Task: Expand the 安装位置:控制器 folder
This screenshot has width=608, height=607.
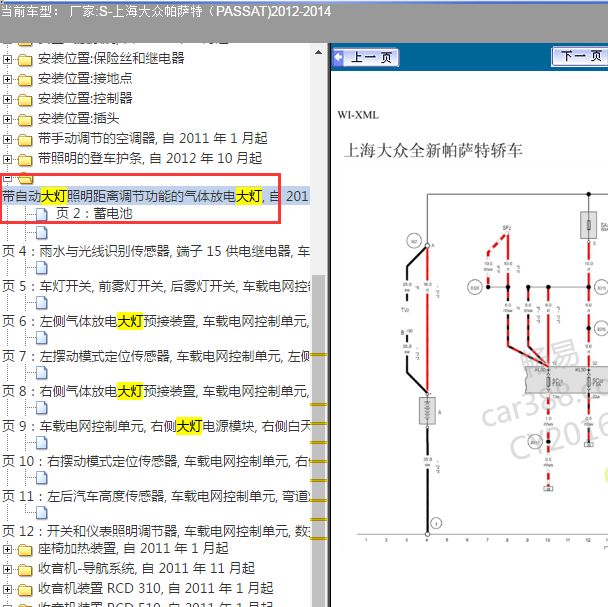Action: [7, 99]
